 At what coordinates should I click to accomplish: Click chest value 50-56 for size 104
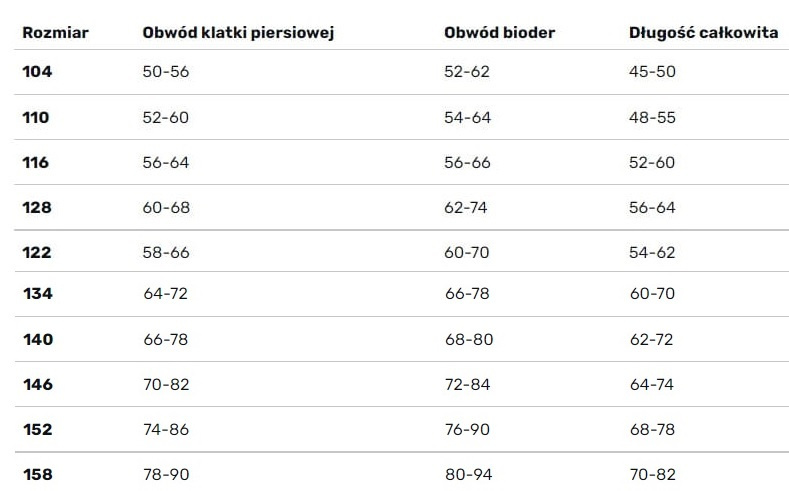pos(166,72)
